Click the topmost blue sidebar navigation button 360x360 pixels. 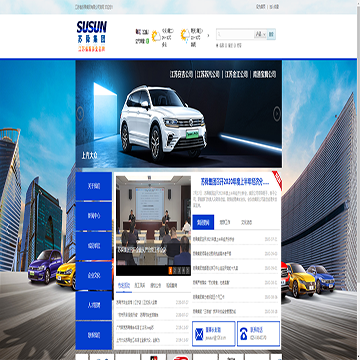94,186
